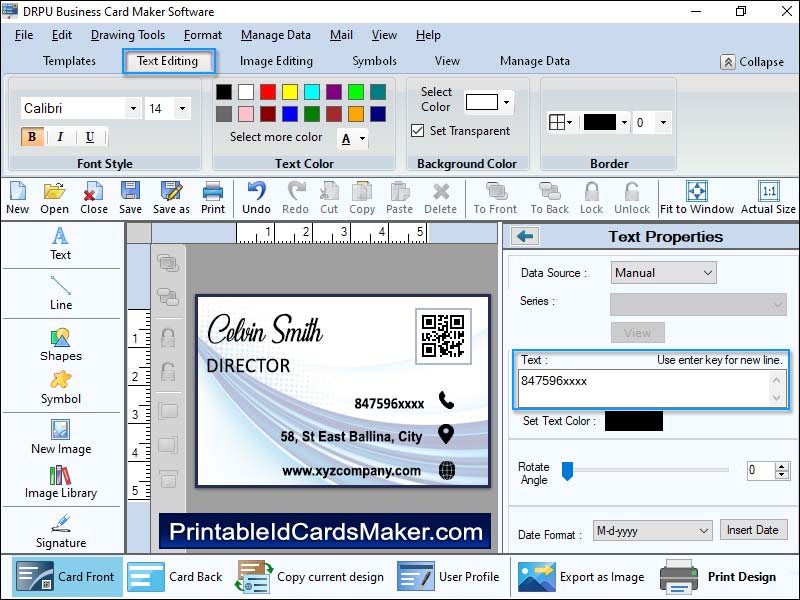Open the Image Library

pos(60,481)
